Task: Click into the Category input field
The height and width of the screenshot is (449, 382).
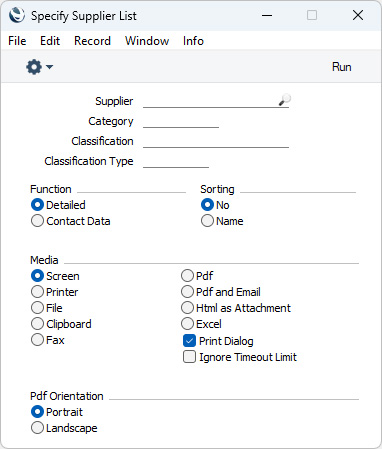Action: click(x=181, y=121)
